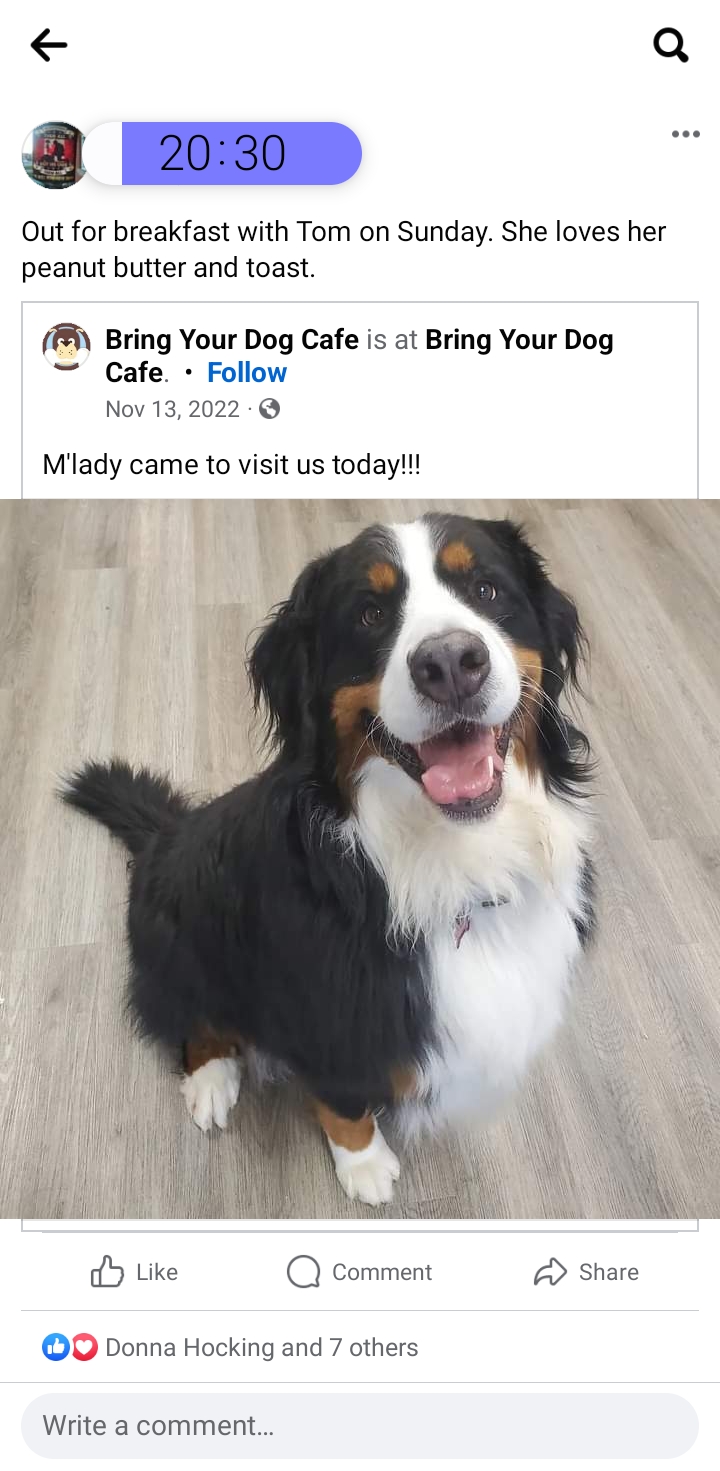Follow Bring Your Dog Cafe

pyautogui.click(x=247, y=373)
